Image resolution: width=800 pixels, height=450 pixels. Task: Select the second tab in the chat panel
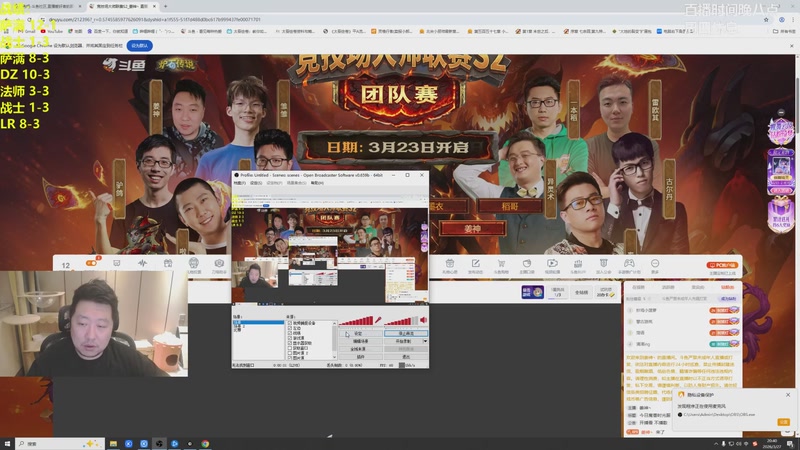click(668, 287)
